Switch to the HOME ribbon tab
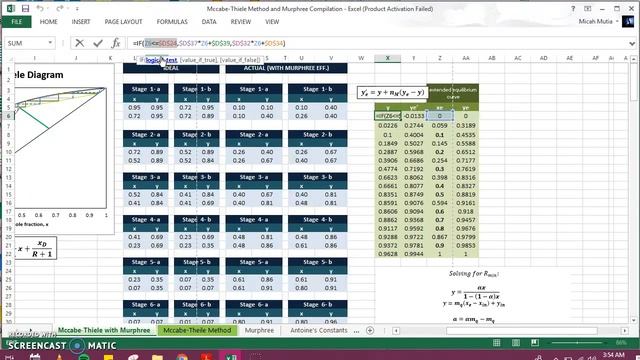This screenshot has height=360, width=640. (x=49, y=22)
